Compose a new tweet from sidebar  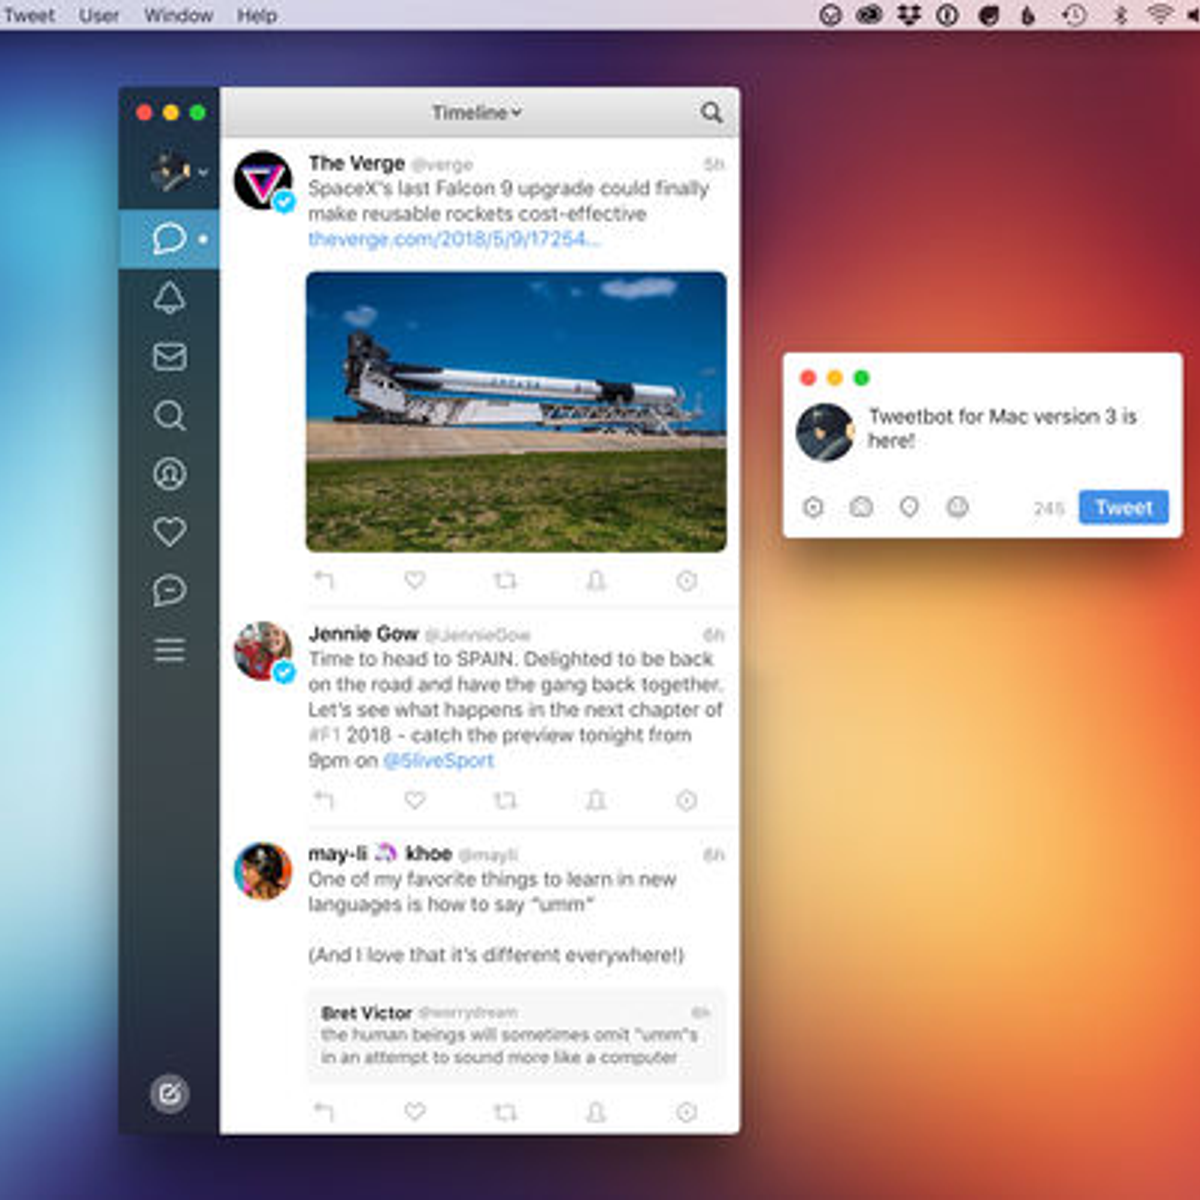(169, 1094)
